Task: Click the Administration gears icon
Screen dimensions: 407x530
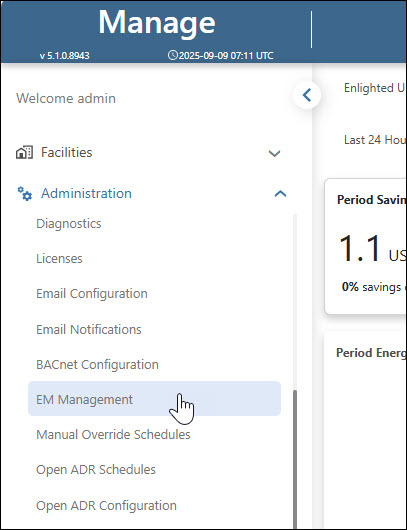Action: tap(24, 193)
